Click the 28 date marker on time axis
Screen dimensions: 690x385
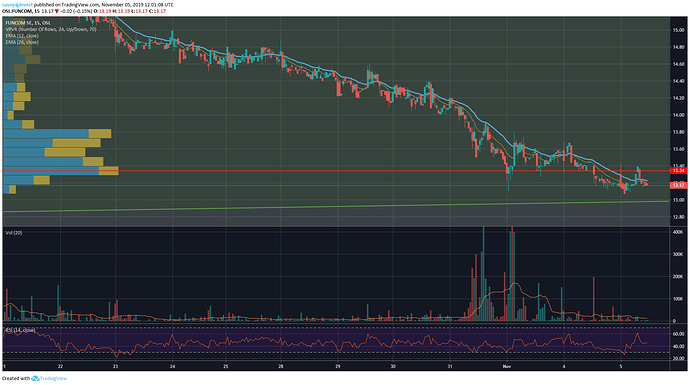click(x=281, y=366)
